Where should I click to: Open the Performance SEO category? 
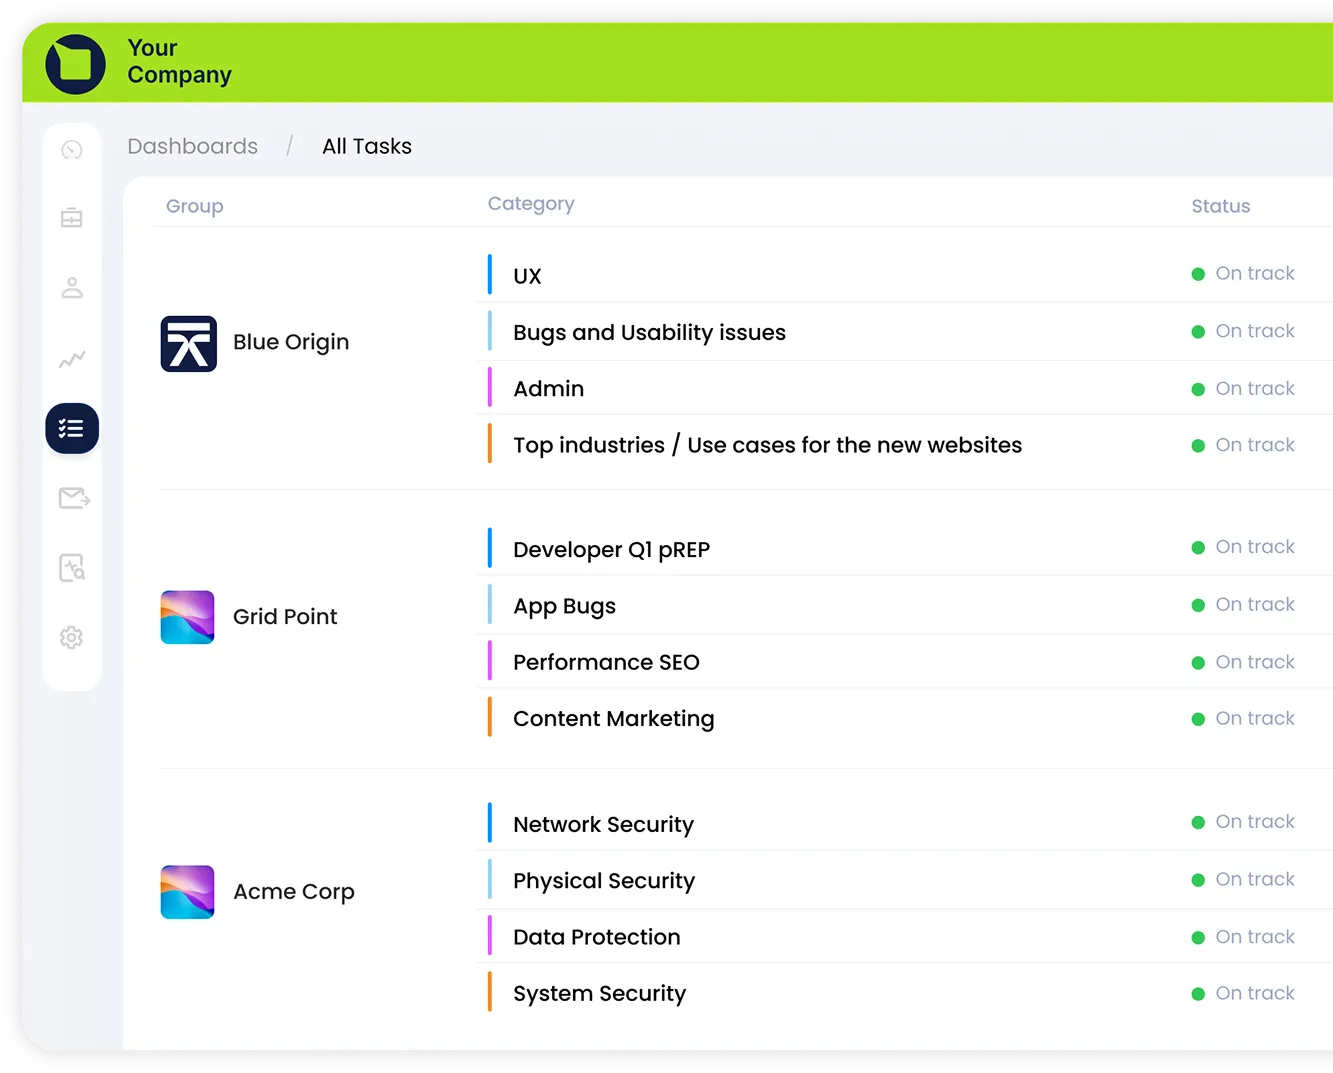(x=606, y=662)
